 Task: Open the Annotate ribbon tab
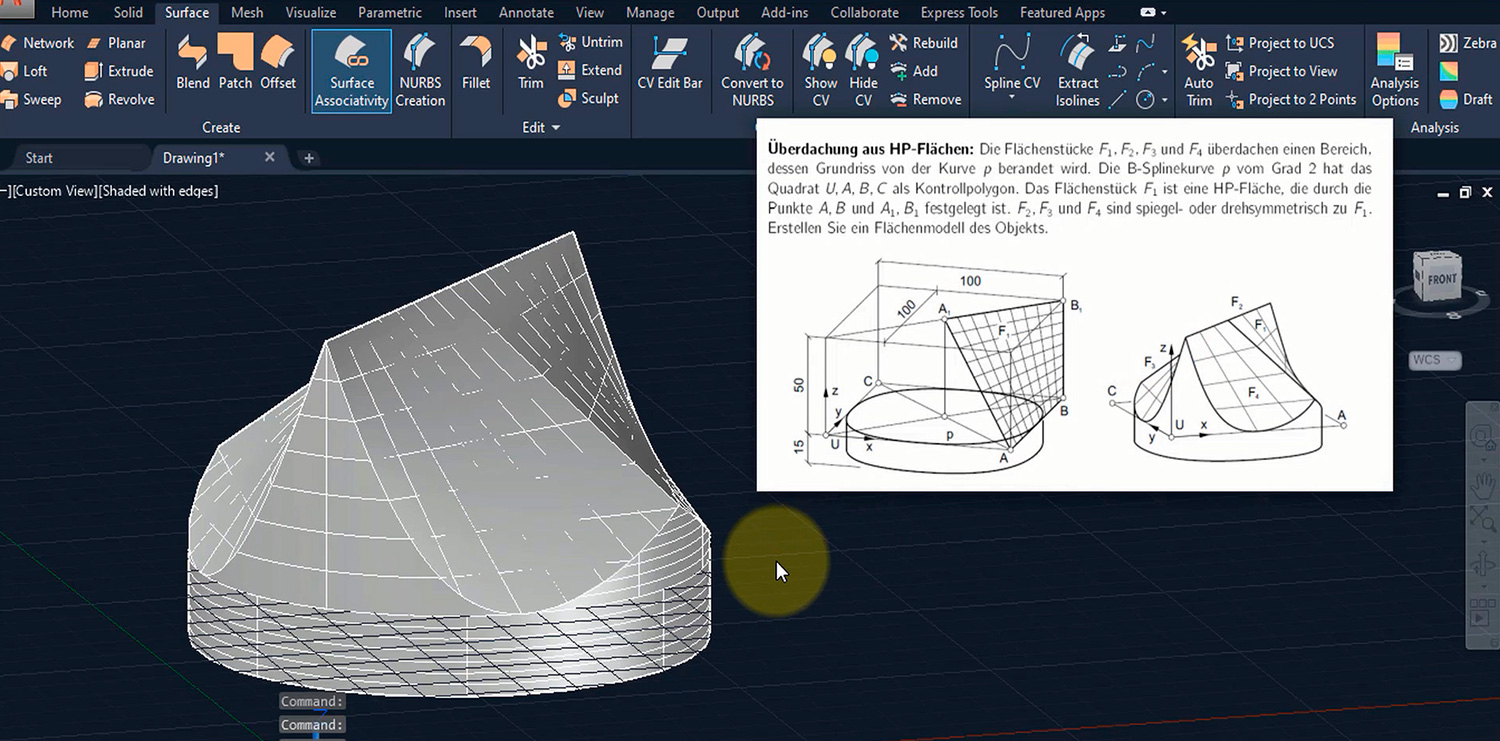click(x=526, y=13)
